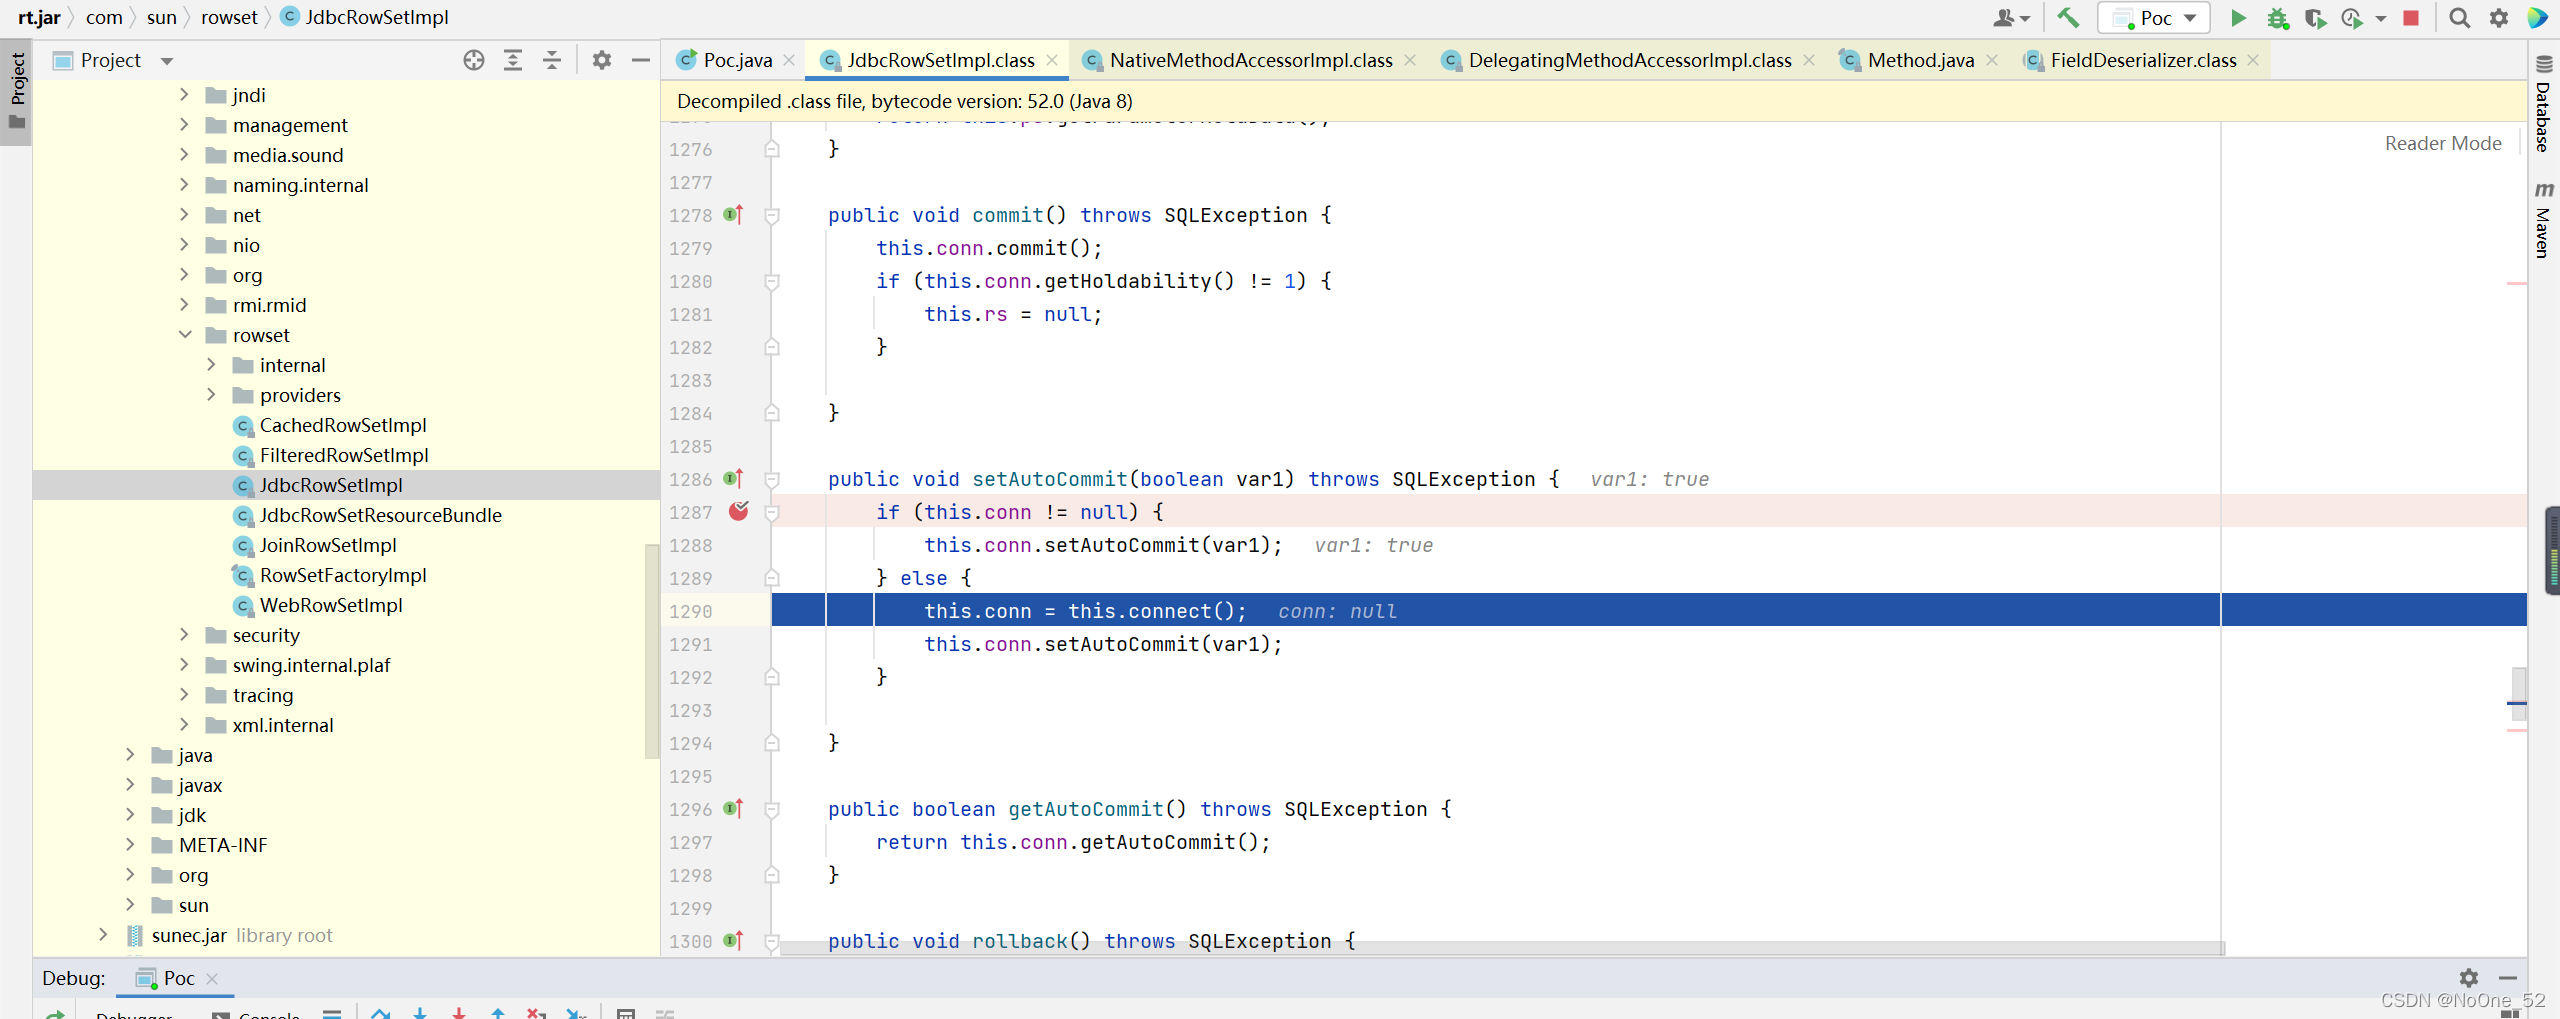The image size is (2560, 1019).
Task: Expand the internal folder under rowset
Action: click(211, 364)
